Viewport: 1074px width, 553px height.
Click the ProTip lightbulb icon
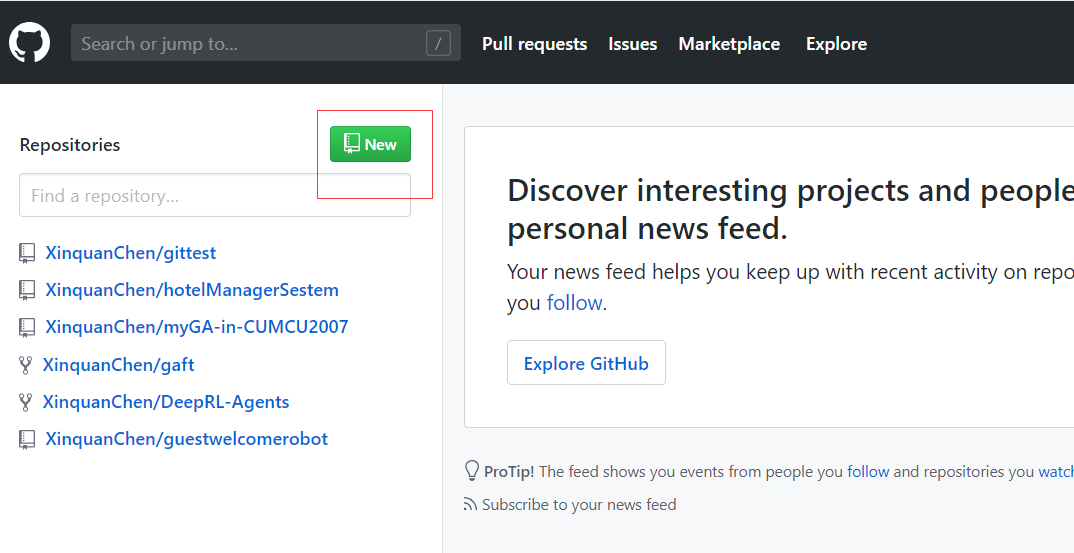pyautogui.click(x=472, y=471)
